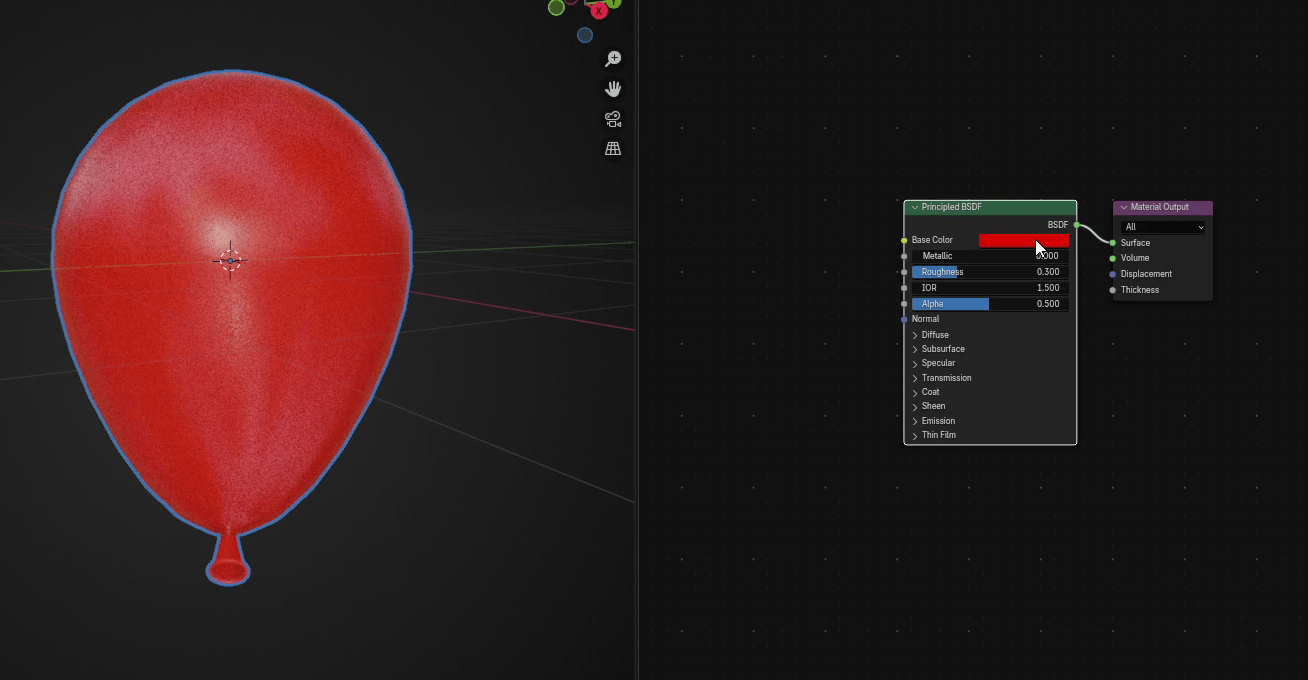Select the pan hand icon in viewport
This screenshot has width=1308, height=680.
(613, 89)
